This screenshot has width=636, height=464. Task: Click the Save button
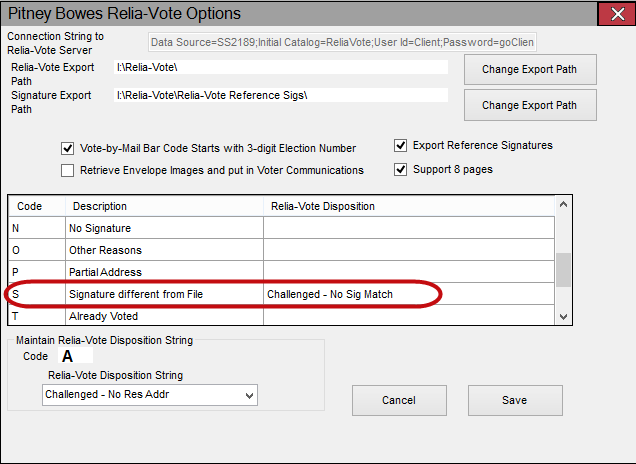(x=515, y=400)
